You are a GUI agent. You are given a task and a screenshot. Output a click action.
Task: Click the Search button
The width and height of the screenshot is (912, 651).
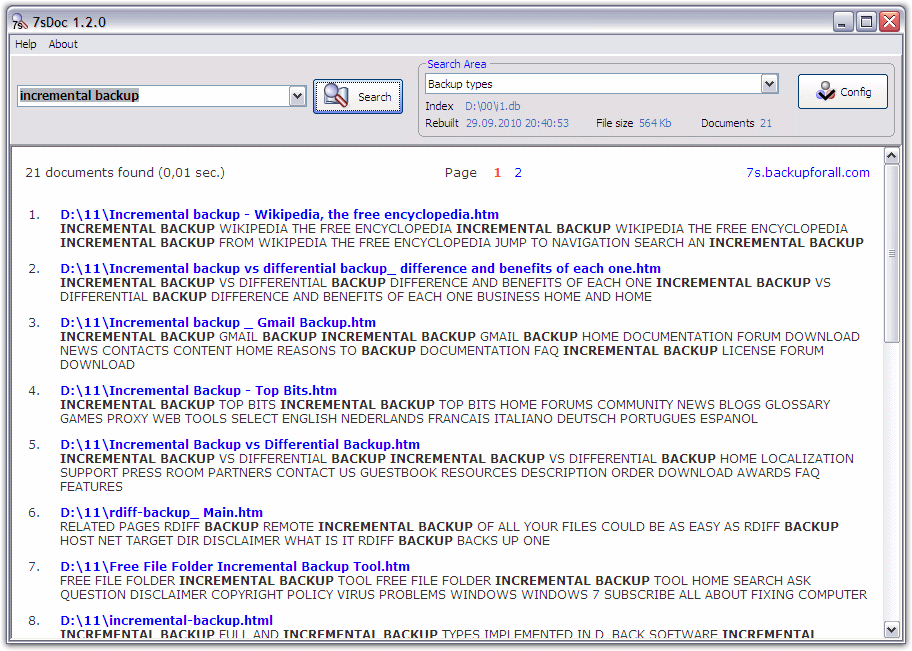tap(358, 96)
